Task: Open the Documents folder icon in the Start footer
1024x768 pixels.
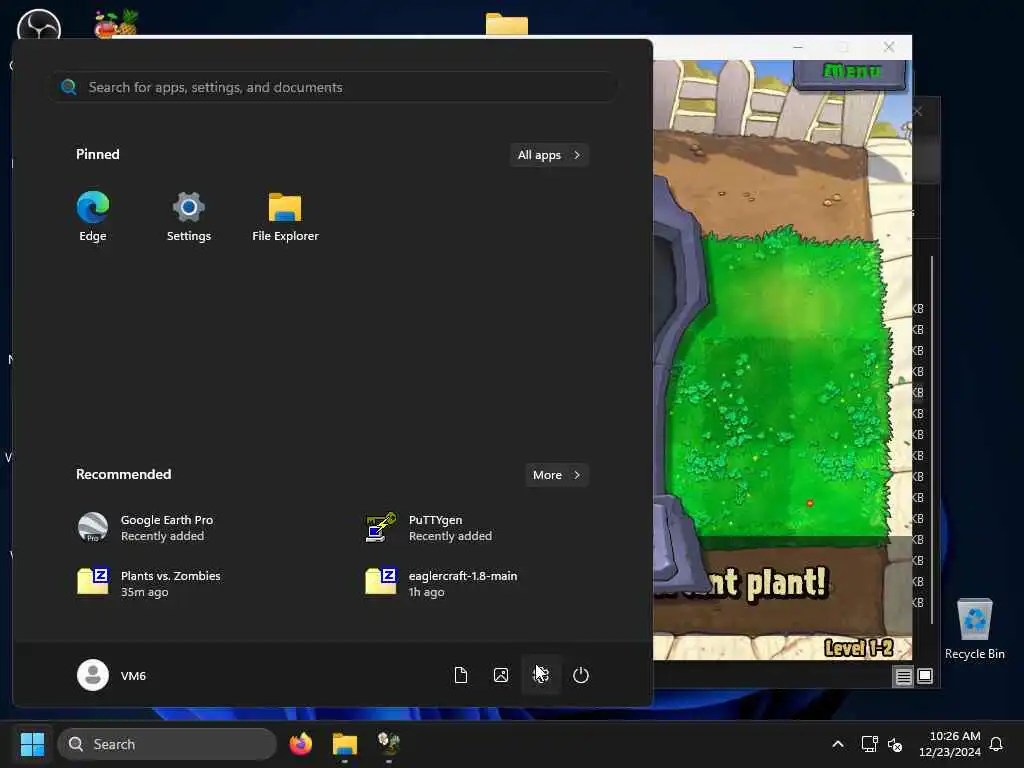Action: (461, 675)
